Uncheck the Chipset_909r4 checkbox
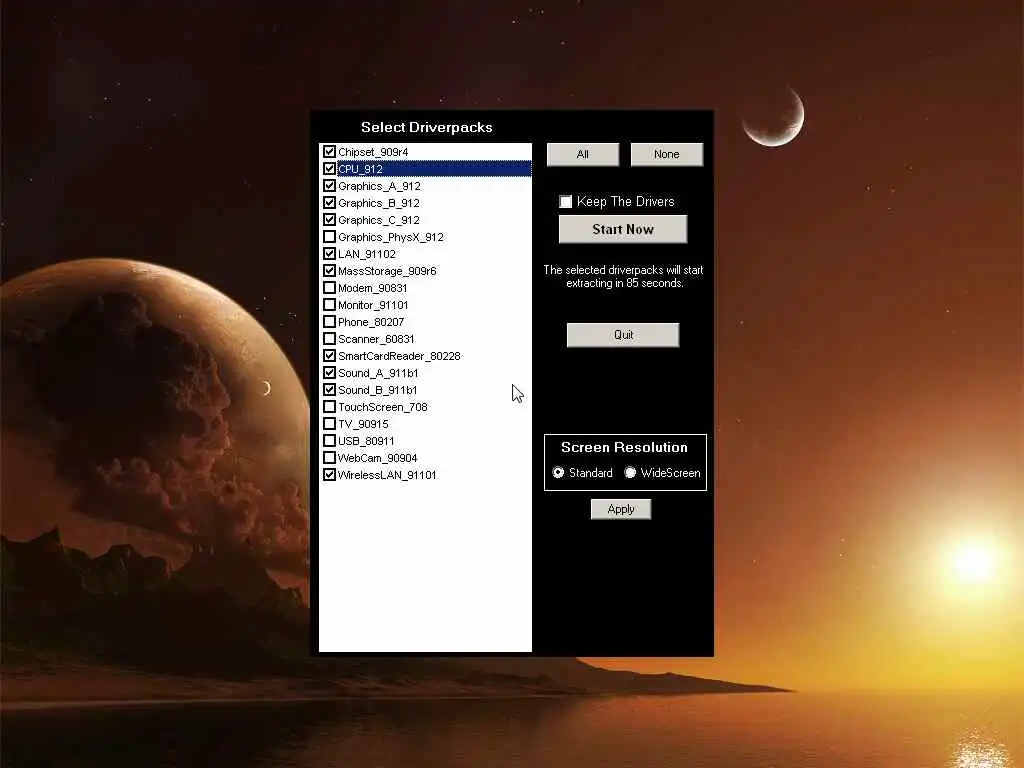 coord(329,152)
